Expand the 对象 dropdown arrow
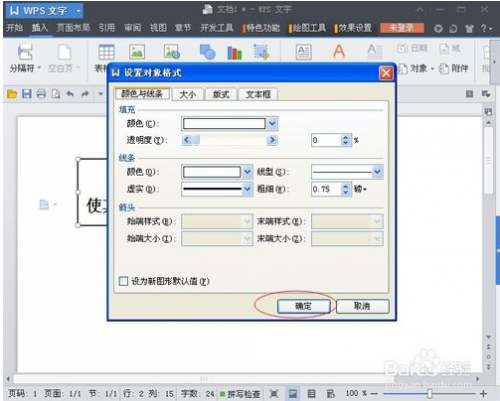The width and height of the screenshot is (500, 401). click(x=432, y=69)
